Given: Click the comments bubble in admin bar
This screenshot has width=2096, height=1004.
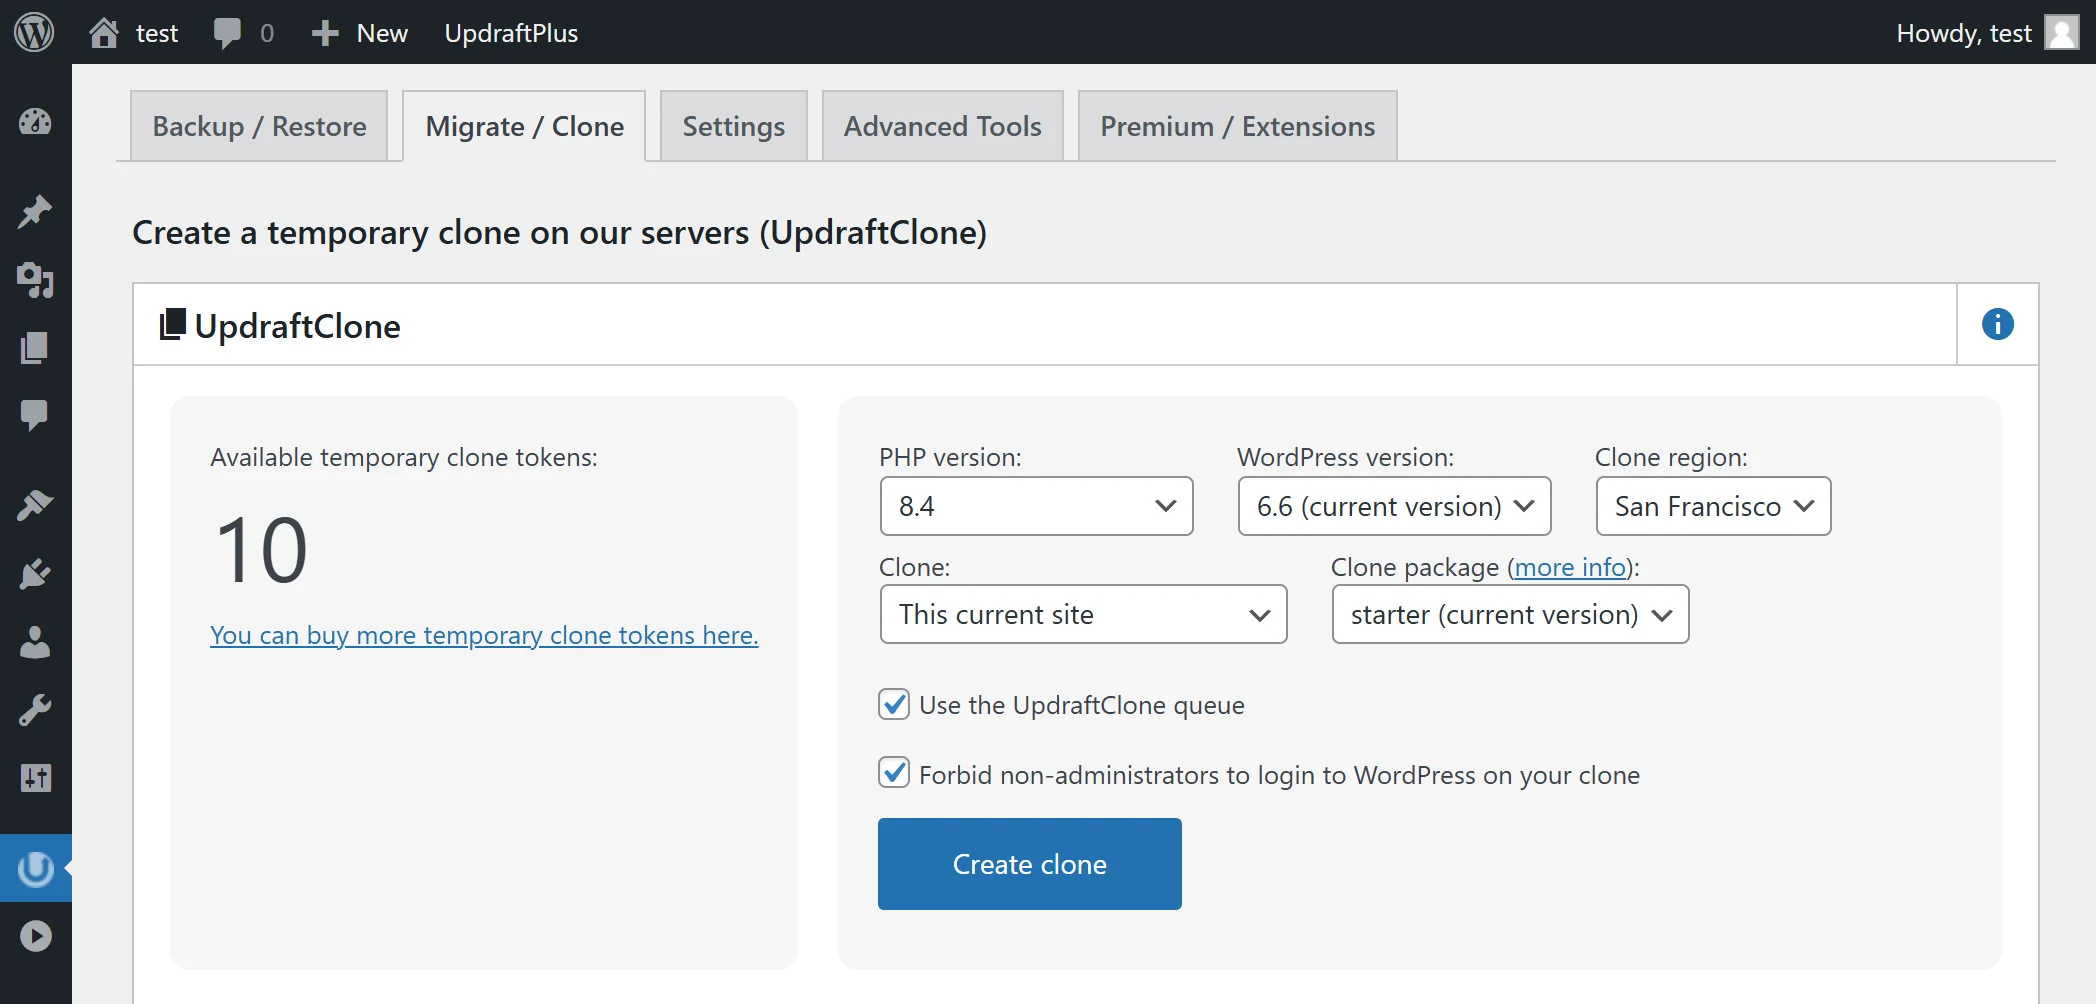Looking at the screenshot, I should point(241,33).
